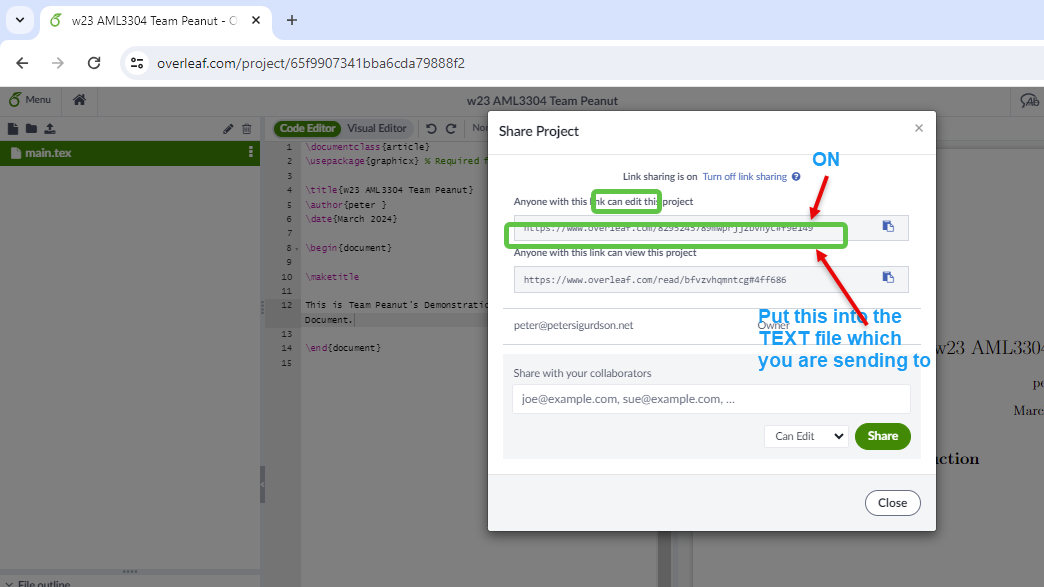Go to the projects home icon

[x=79, y=100]
